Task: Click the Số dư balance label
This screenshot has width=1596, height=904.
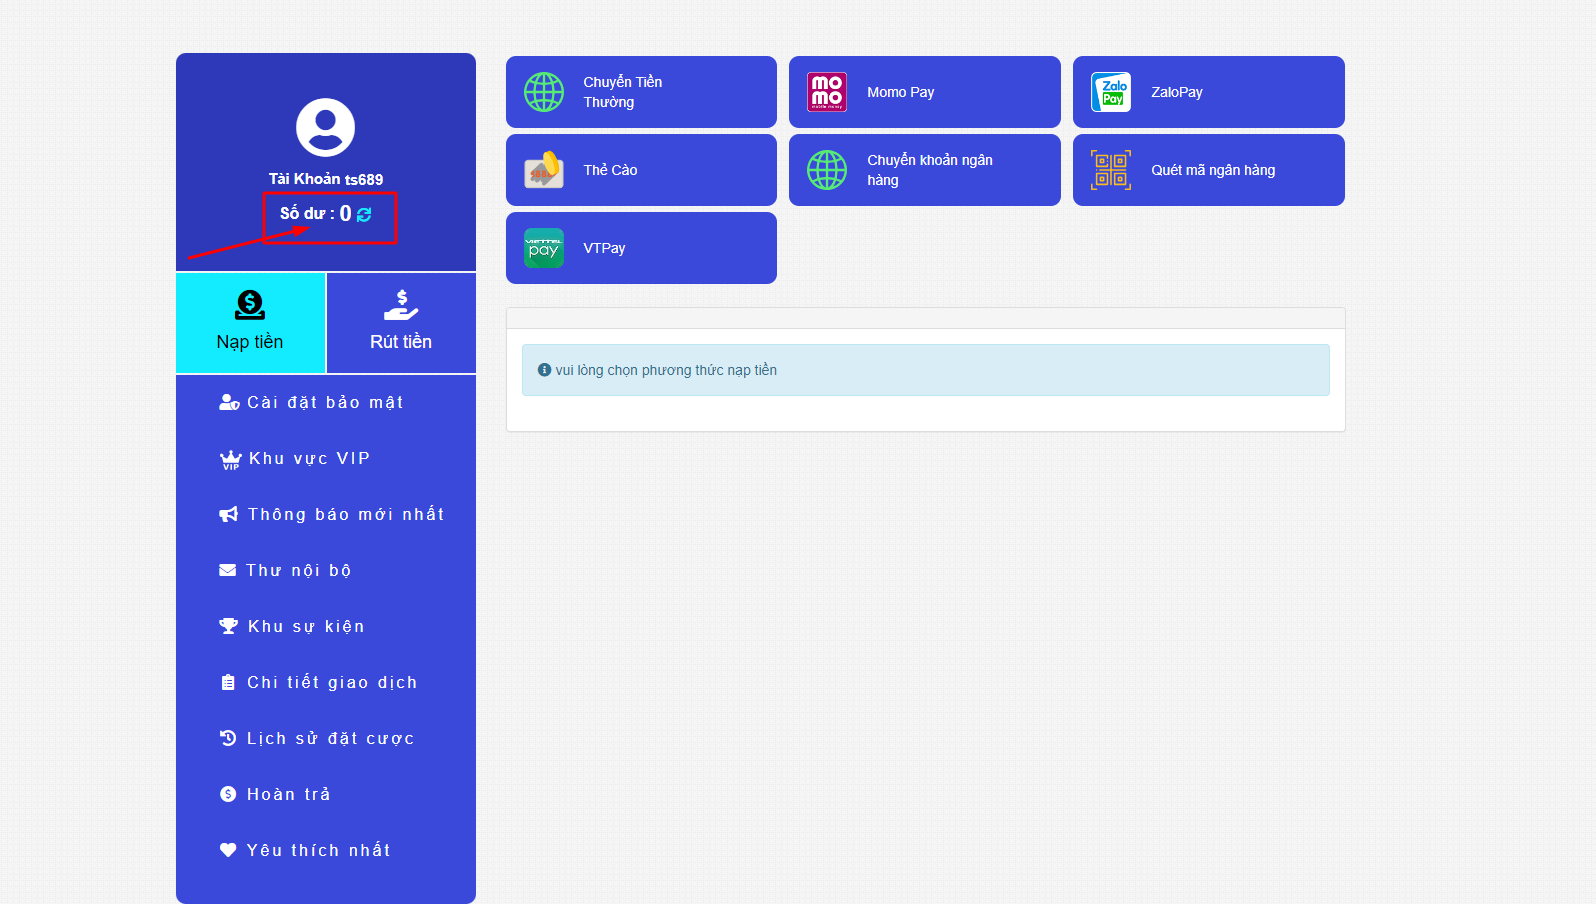Action: (x=306, y=213)
